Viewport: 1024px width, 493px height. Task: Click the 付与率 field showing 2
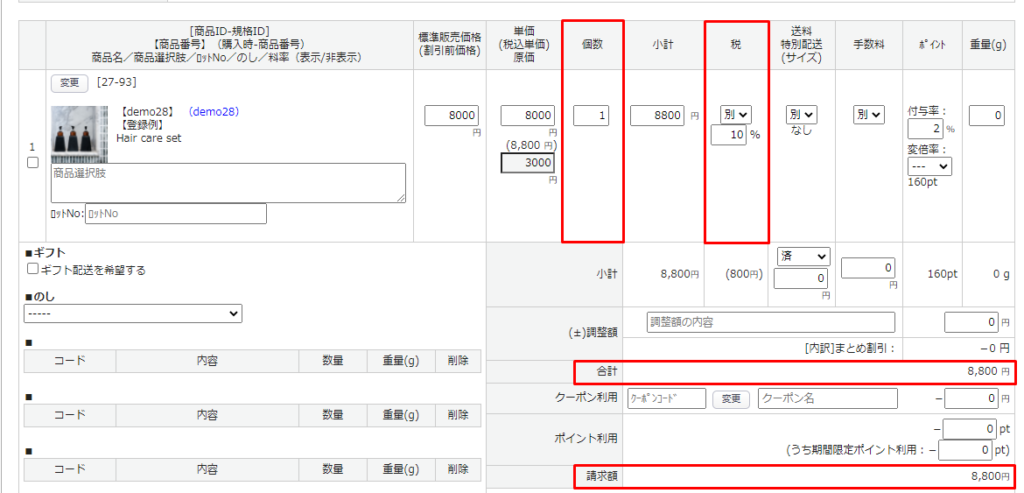coord(925,129)
